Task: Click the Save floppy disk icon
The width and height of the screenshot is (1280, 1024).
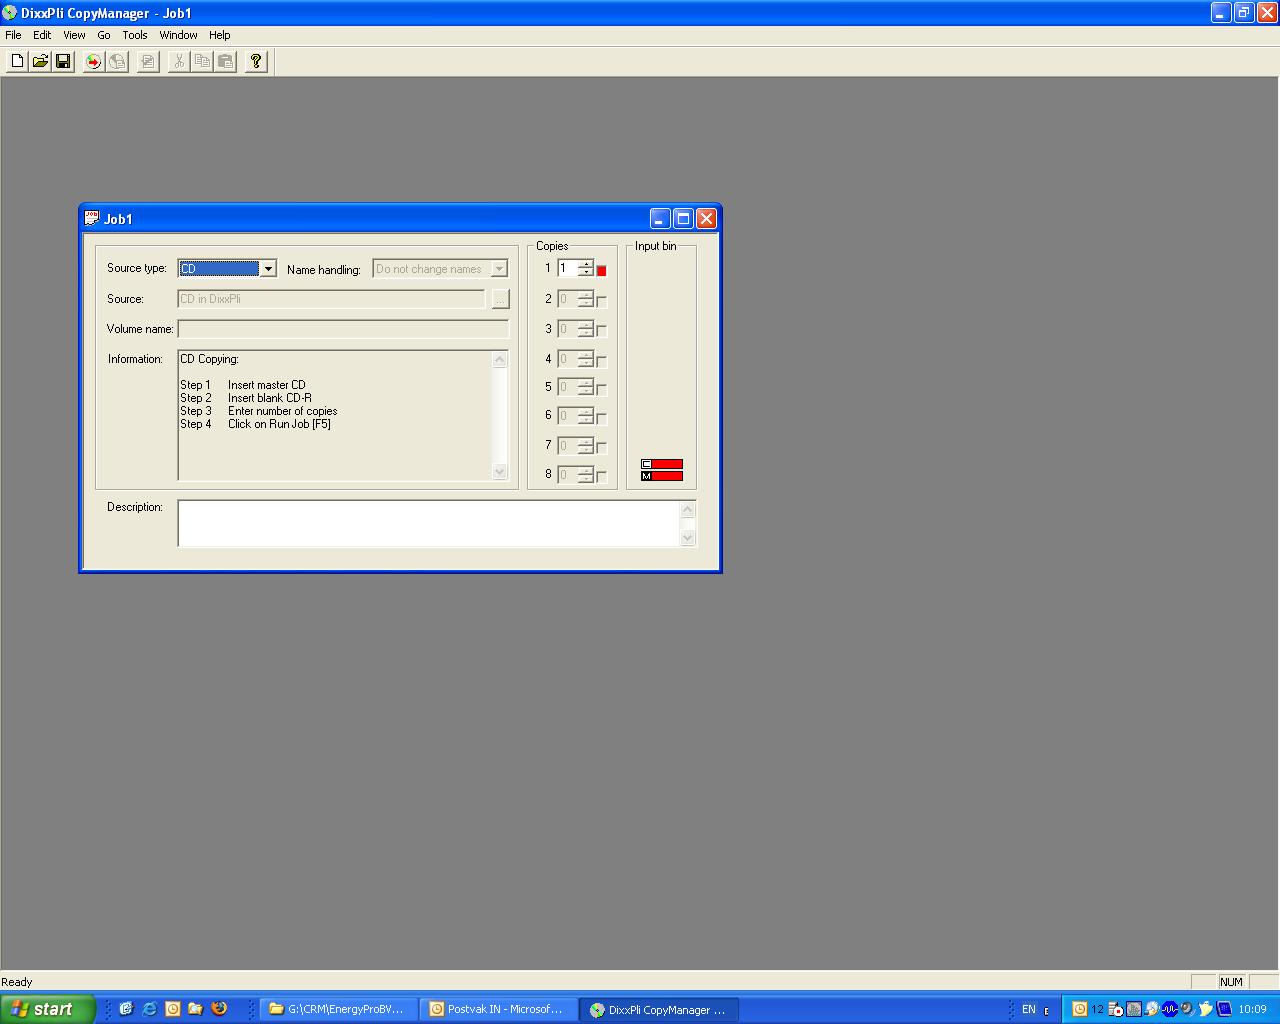Action: [x=63, y=61]
